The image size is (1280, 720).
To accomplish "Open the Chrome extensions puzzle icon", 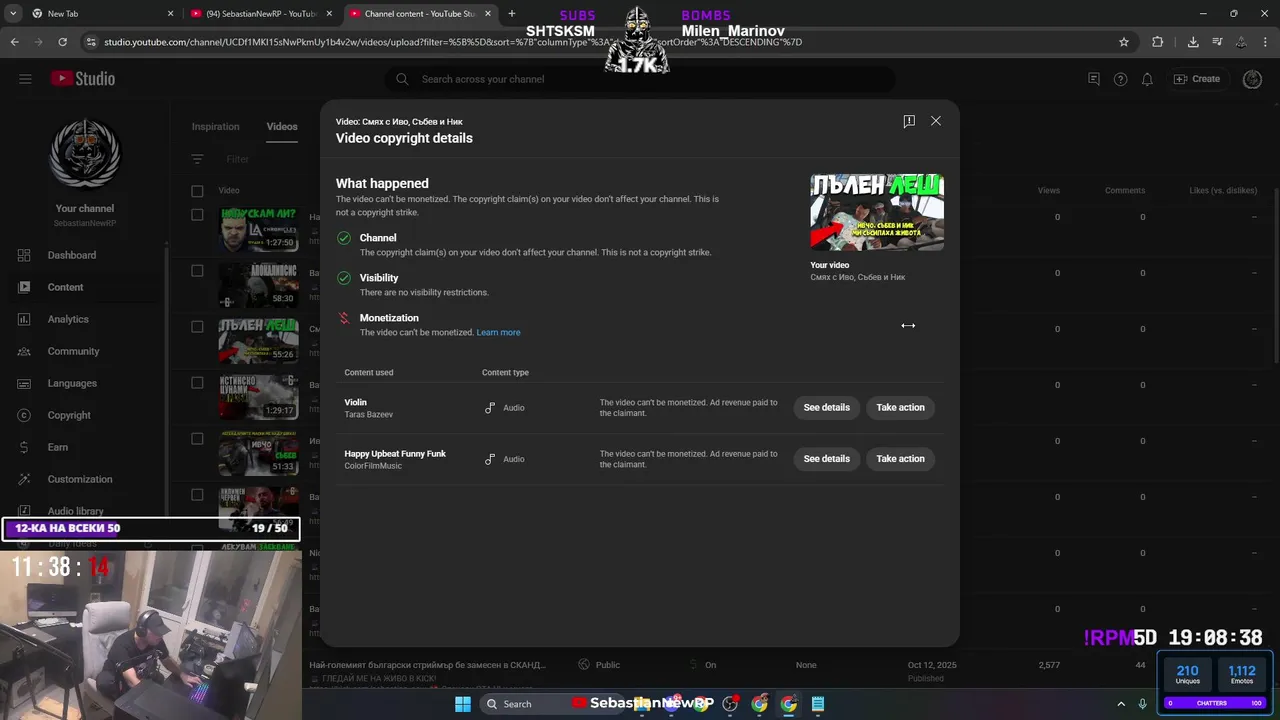I will pyautogui.click(x=1158, y=42).
